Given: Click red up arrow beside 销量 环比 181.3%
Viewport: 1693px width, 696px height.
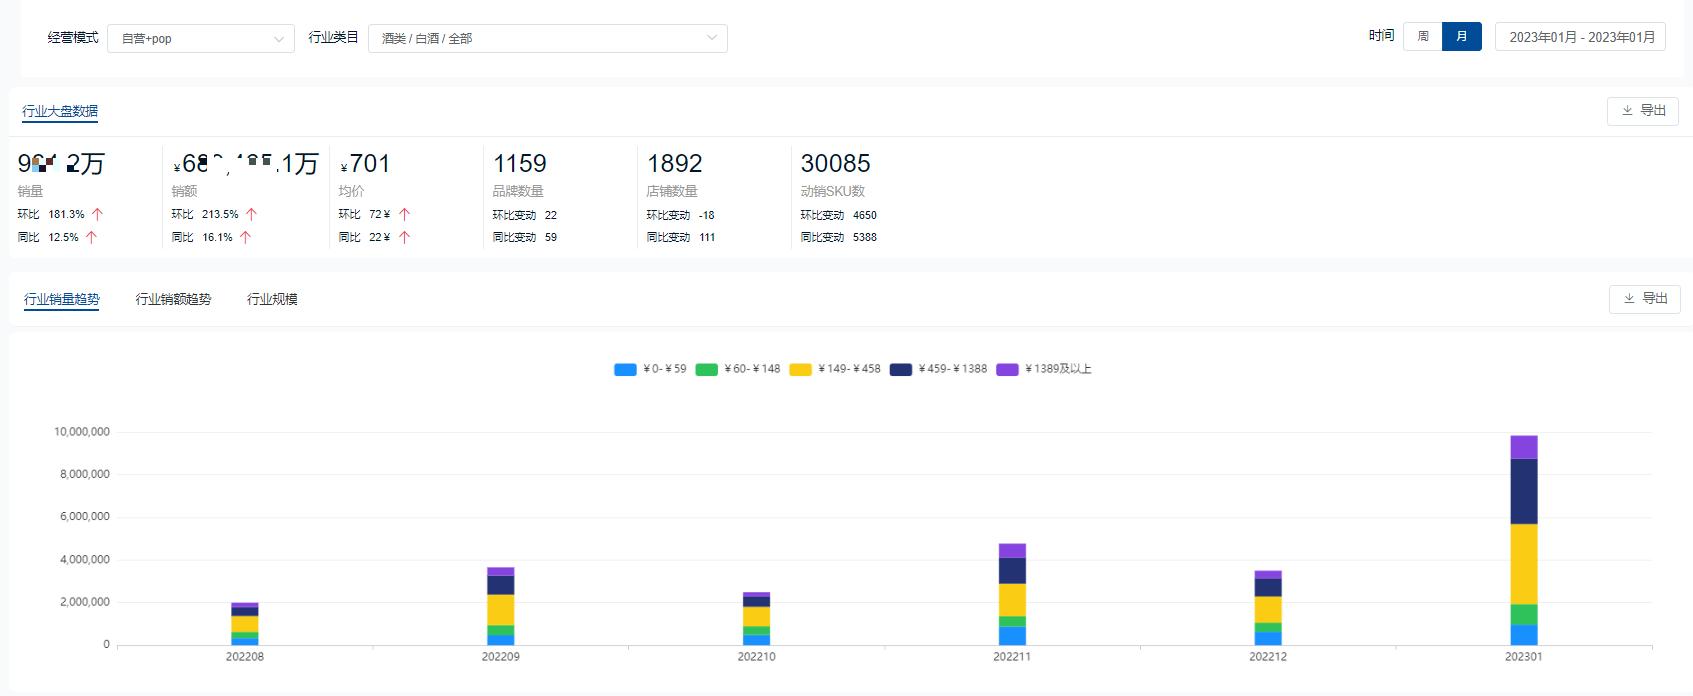Looking at the screenshot, I should coord(97,214).
